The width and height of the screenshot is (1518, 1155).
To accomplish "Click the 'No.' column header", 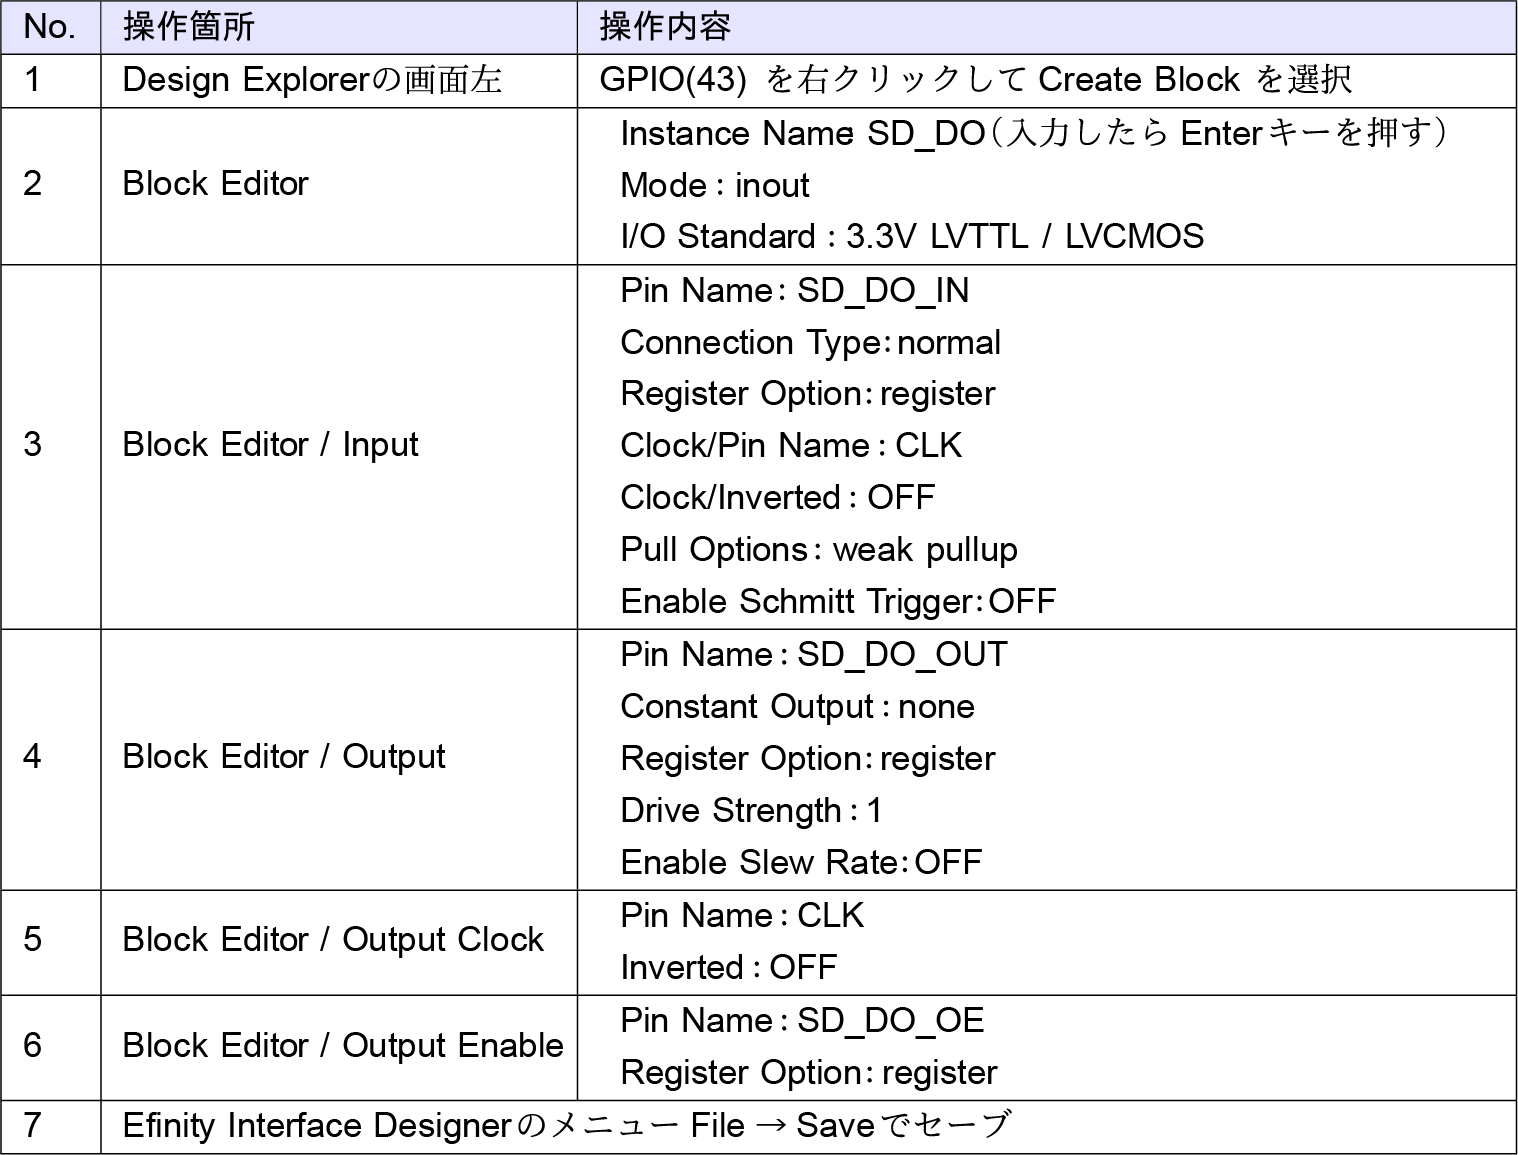I will pyautogui.click(x=49, y=27).
